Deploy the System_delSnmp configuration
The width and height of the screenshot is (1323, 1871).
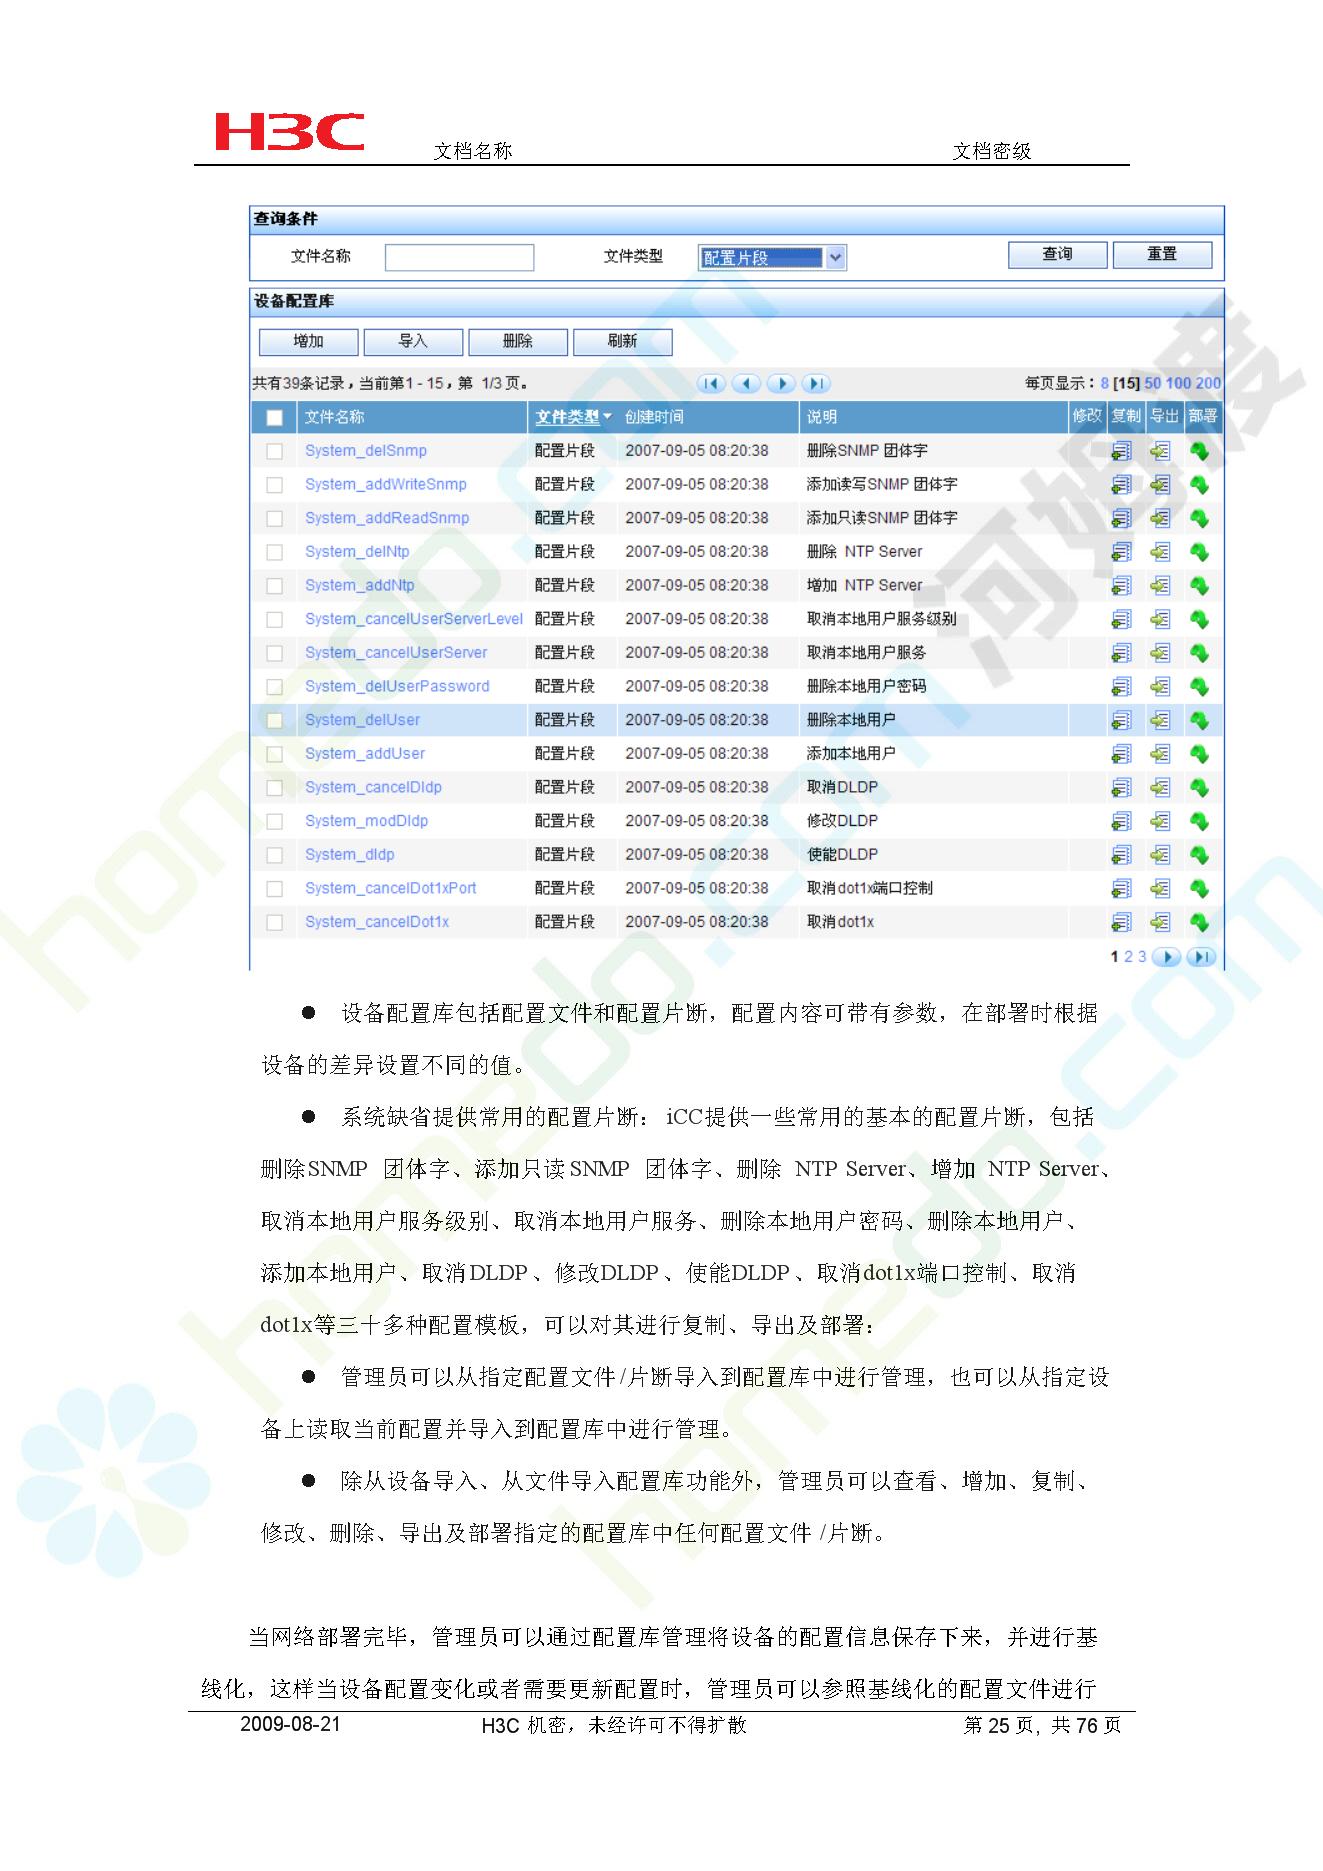coord(1199,451)
